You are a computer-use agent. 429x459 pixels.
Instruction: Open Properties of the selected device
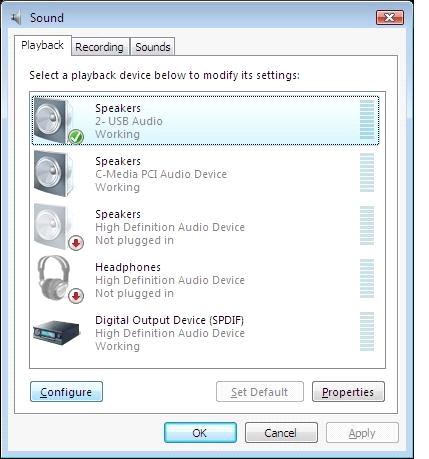348,392
